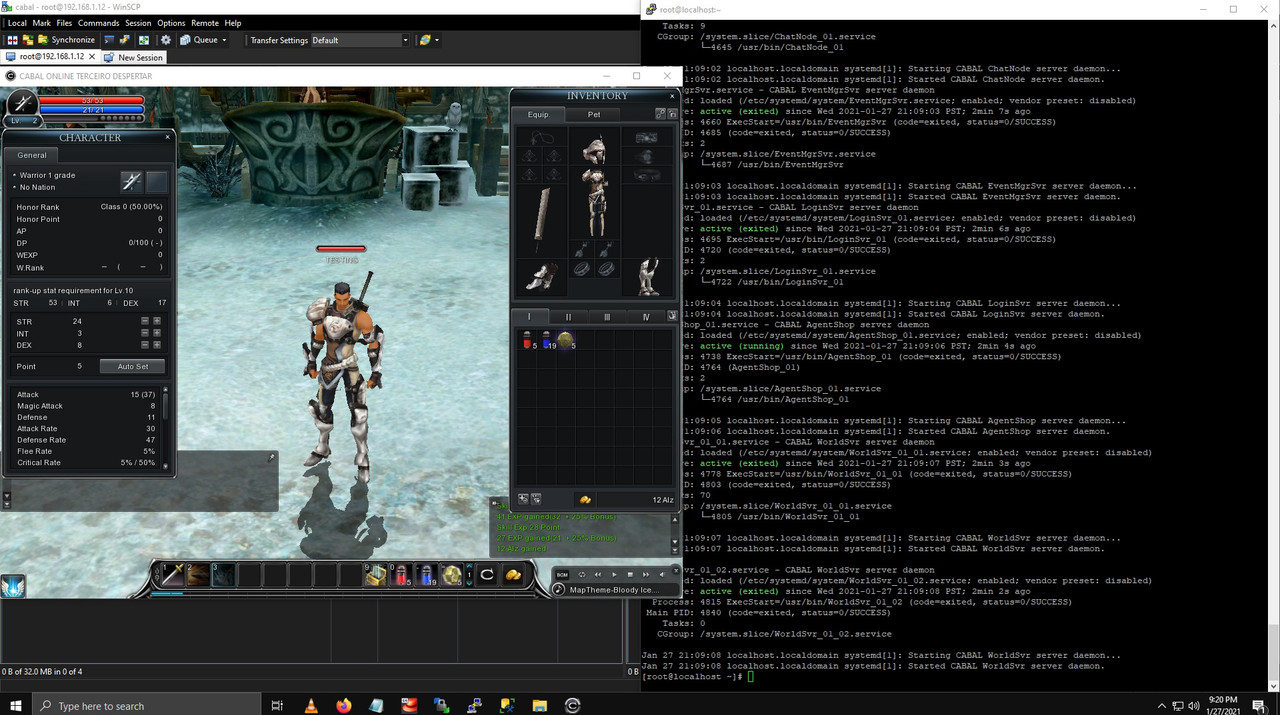Screen dimensions: 1280x715
Task: Open the Queue dropdown arrow
Action: (x=225, y=40)
